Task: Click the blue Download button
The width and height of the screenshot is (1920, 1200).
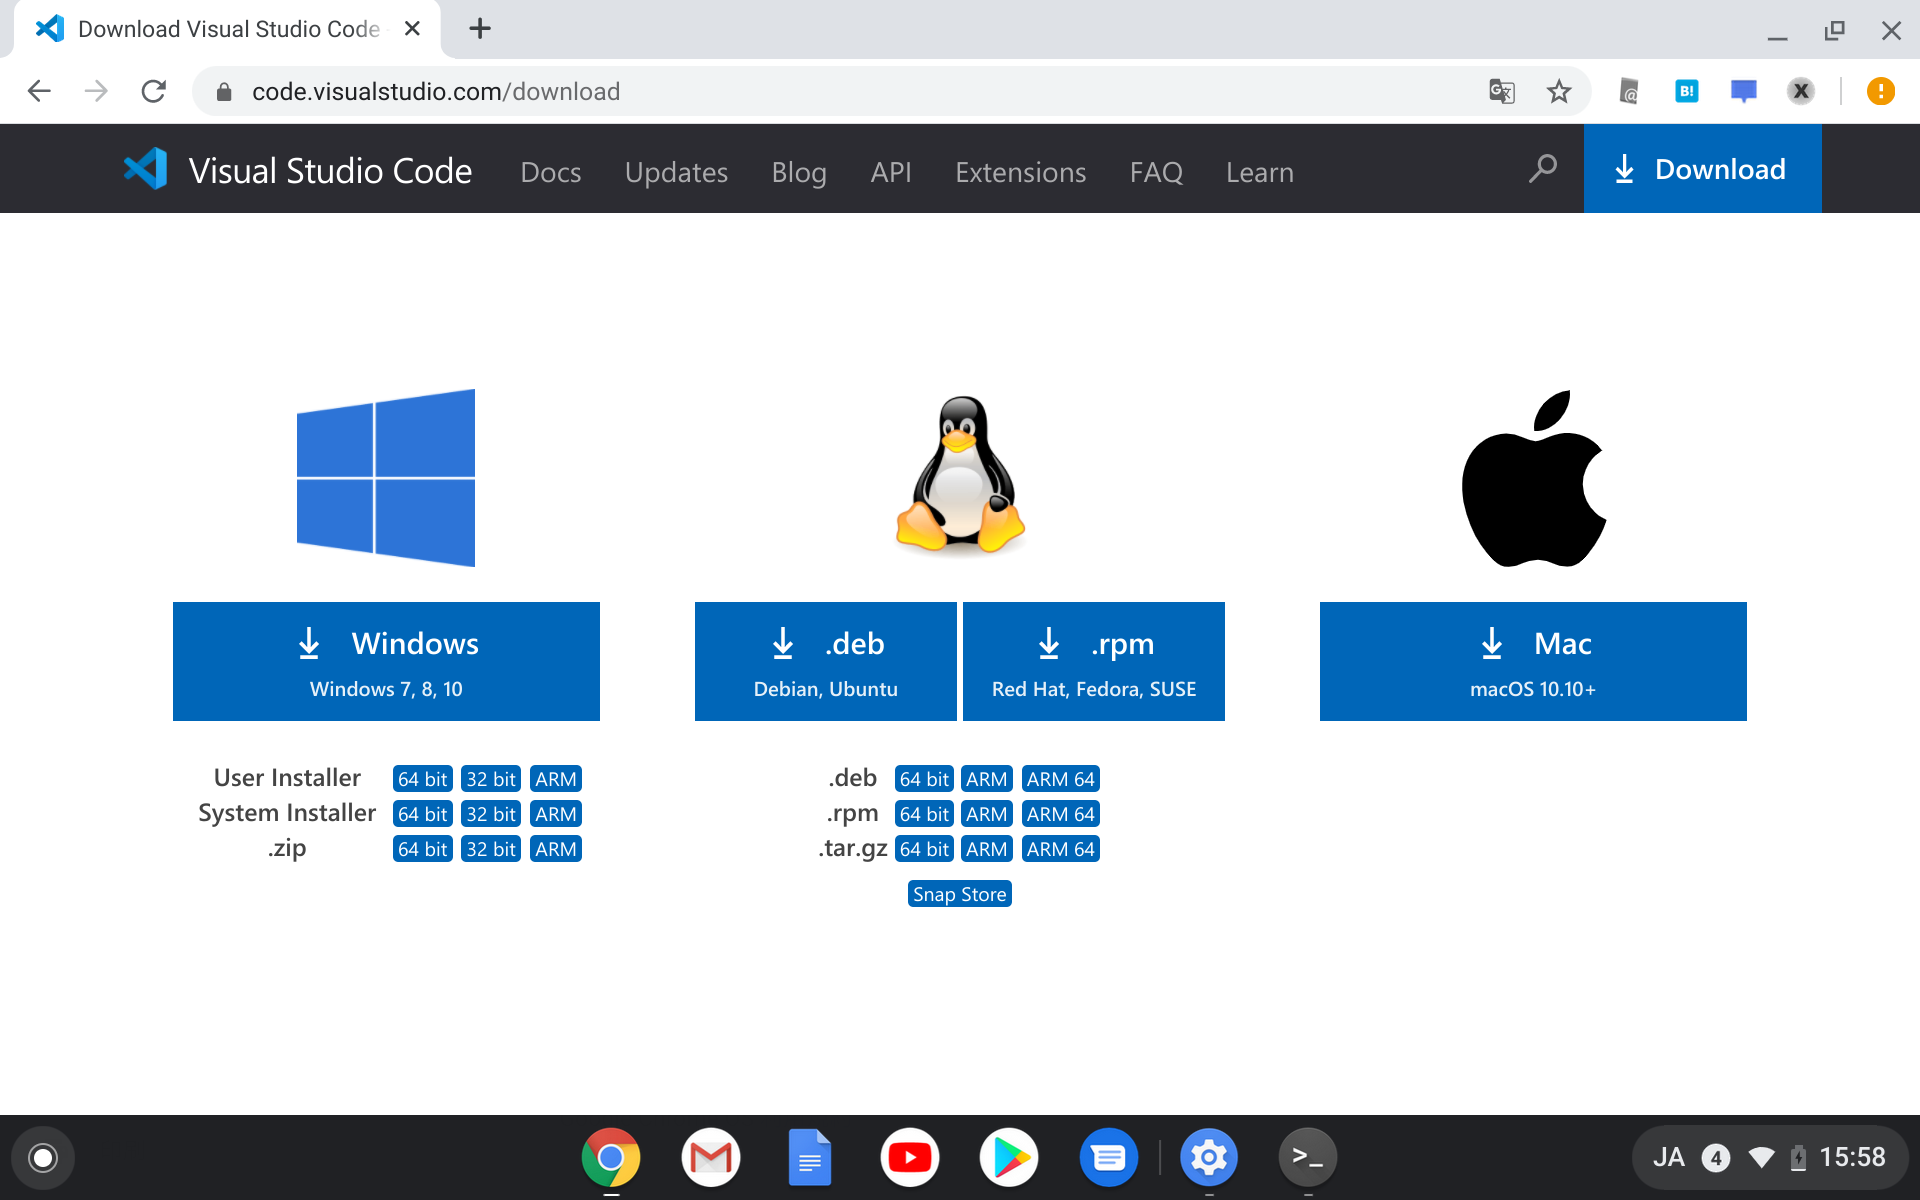Action: pyautogui.click(x=1701, y=168)
